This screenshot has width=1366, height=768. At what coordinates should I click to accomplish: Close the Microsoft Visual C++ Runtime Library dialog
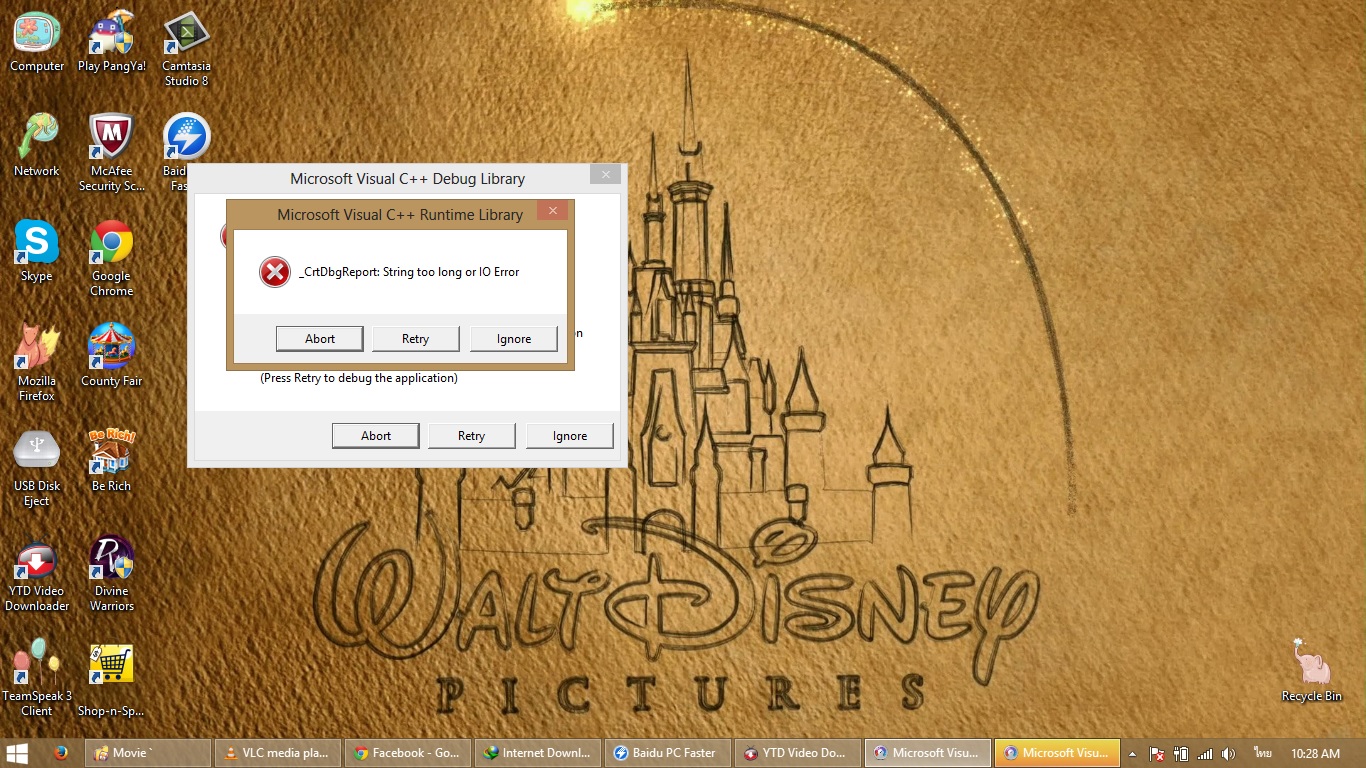[x=553, y=210]
